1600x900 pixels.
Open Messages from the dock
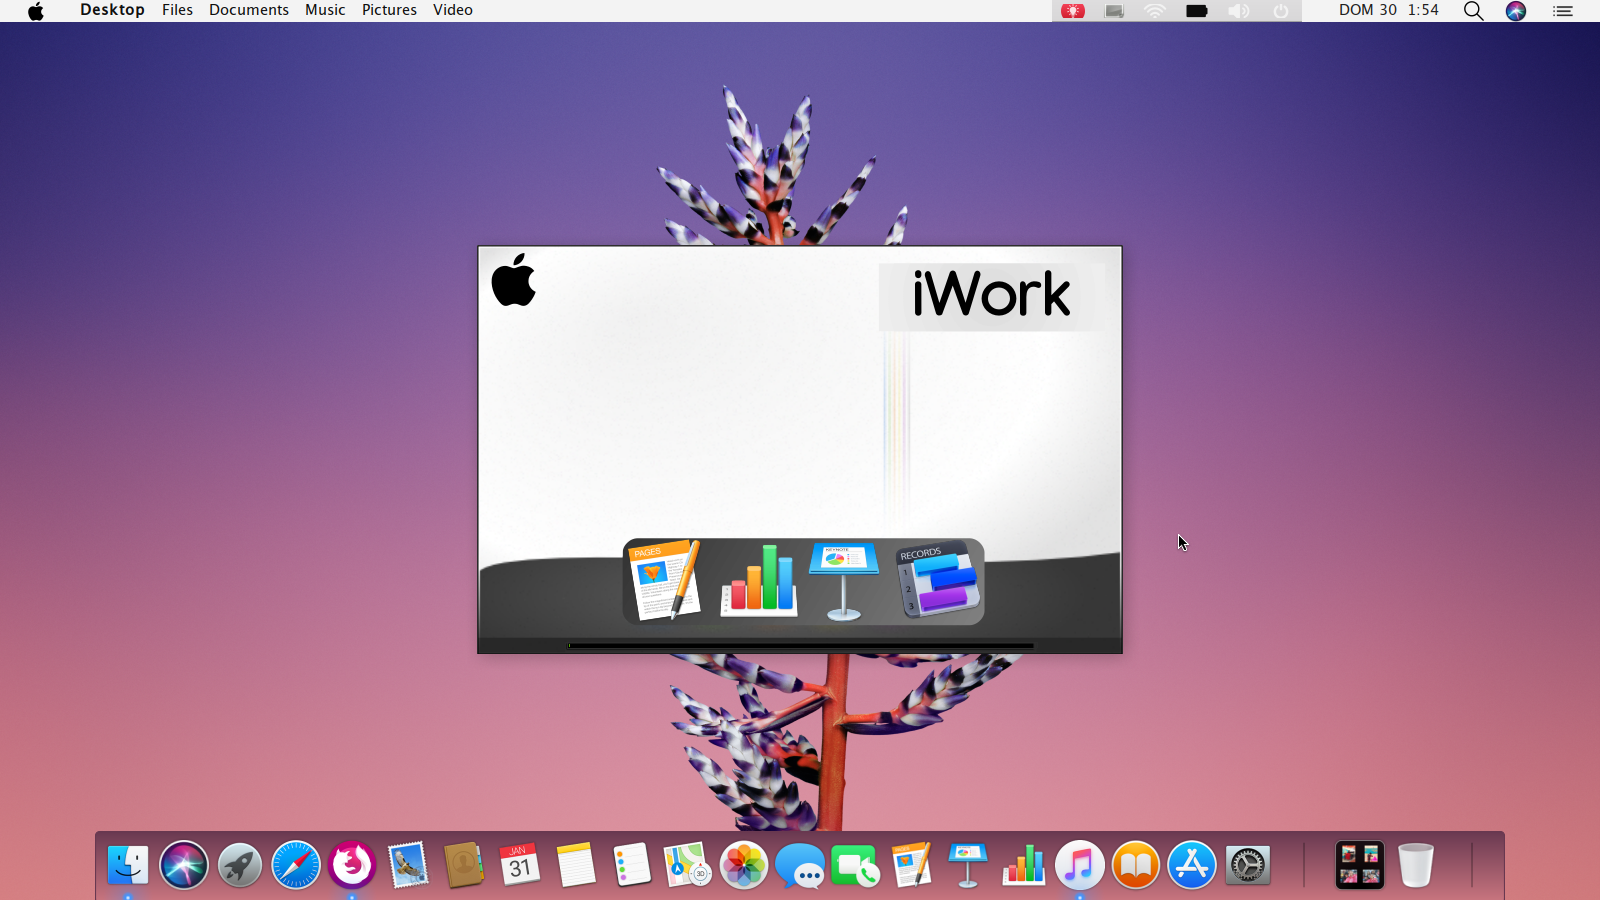click(800, 866)
